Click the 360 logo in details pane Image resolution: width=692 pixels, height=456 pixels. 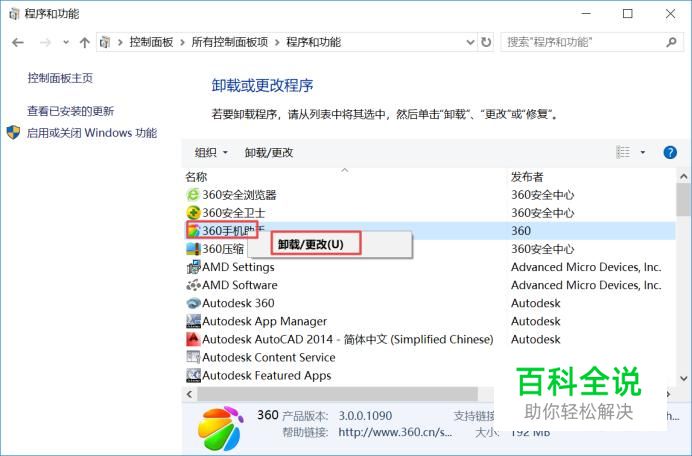[x=220, y=428]
